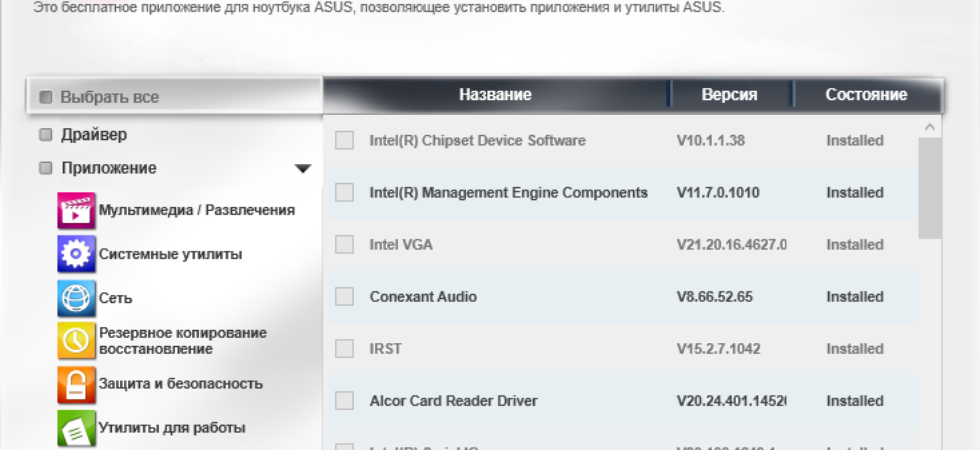The width and height of the screenshot is (980, 450).
Task: Click the Conexant Audio row name
Action: coord(423,296)
